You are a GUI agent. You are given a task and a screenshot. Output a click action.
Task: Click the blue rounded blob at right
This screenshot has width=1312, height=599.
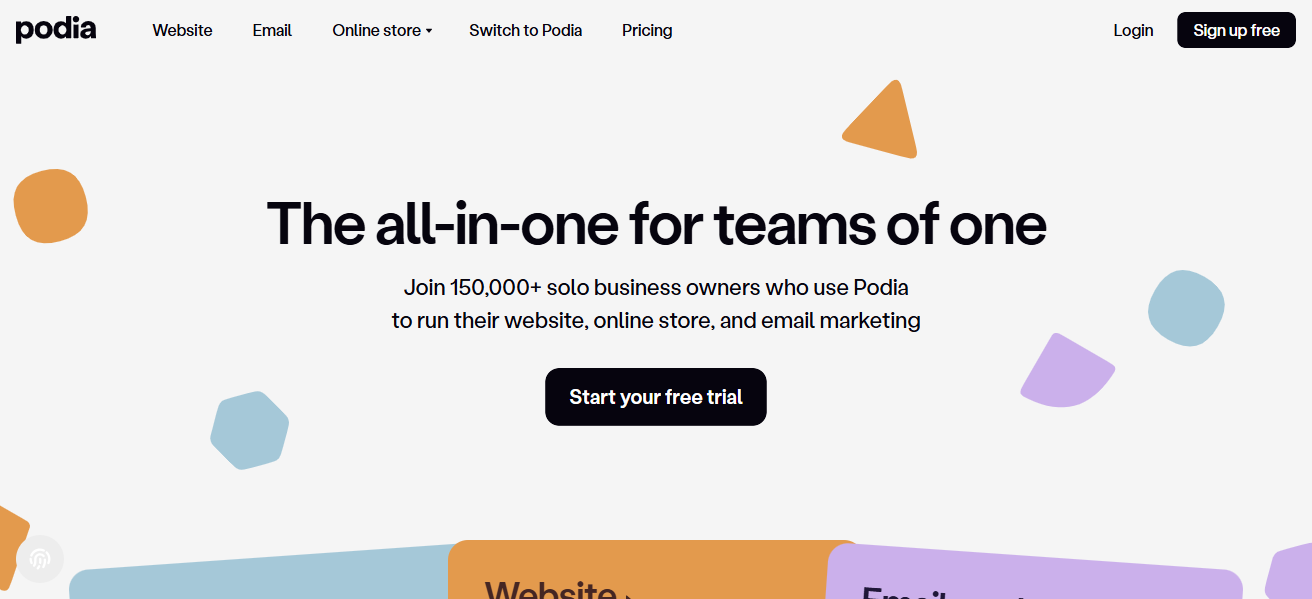pyautogui.click(x=1186, y=308)
